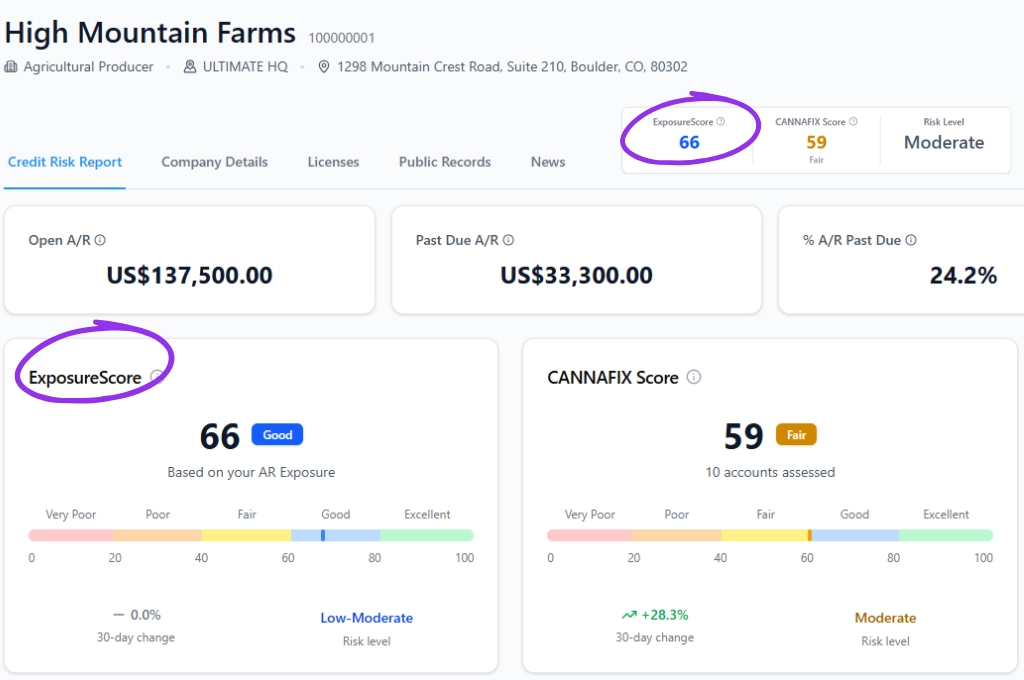This screenshot has width=1024, height=680.
Task: Open the News tab
Action: tap(548, 162)
